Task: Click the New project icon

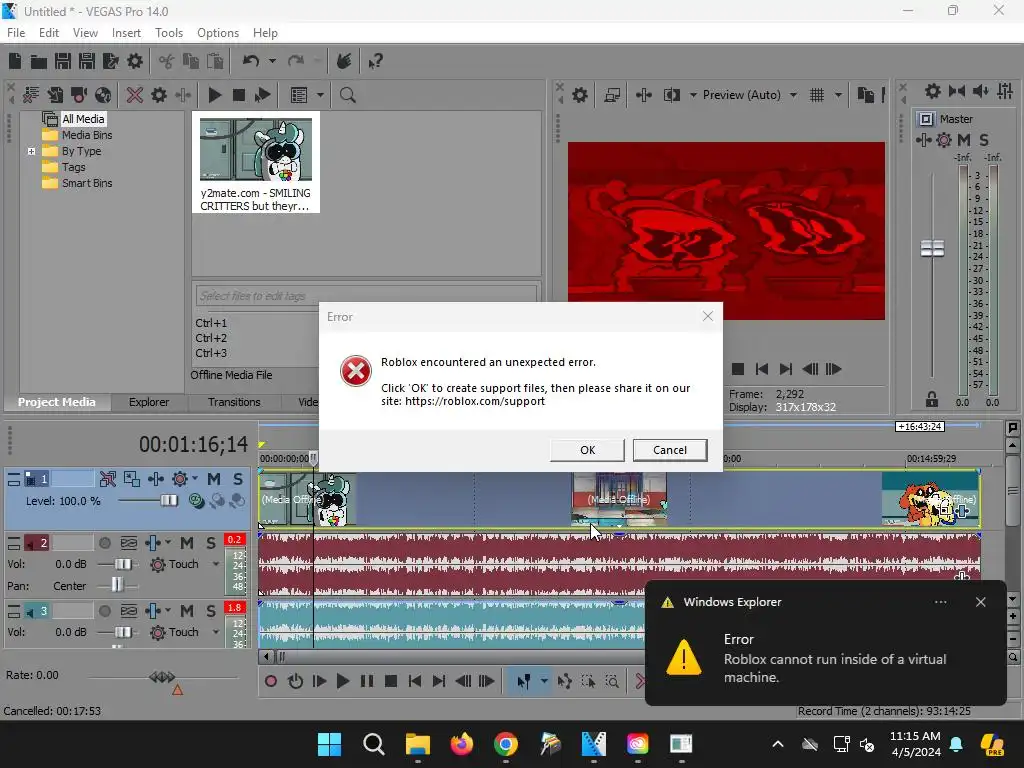Action: 15,61
